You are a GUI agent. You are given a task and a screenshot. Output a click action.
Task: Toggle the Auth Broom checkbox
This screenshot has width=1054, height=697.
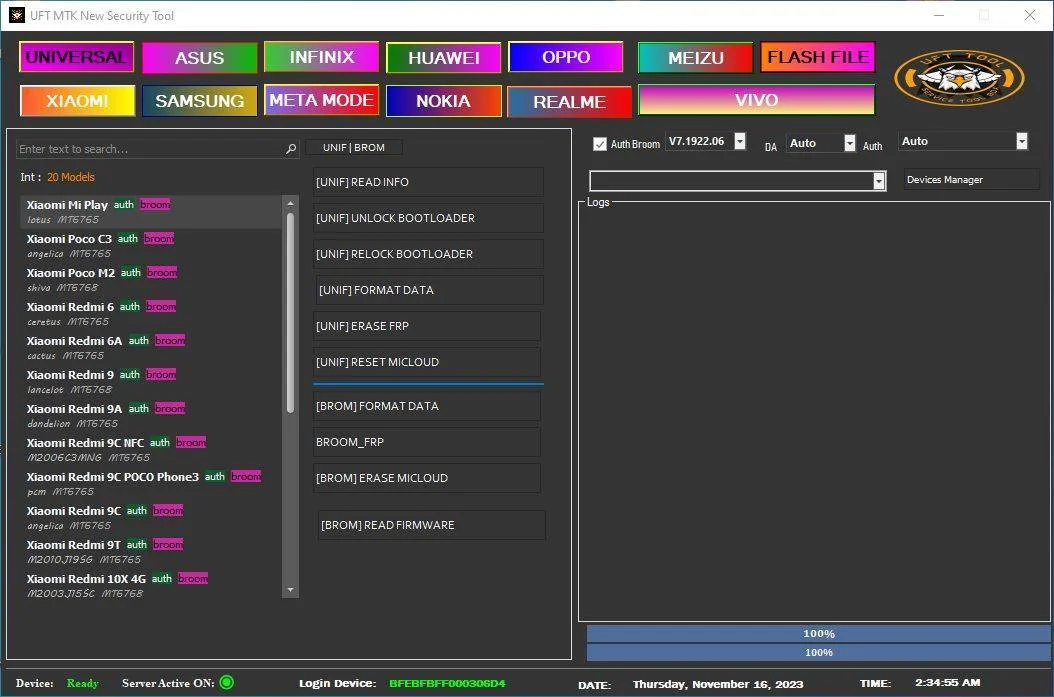pyautogui.click(x=600, y=144)
